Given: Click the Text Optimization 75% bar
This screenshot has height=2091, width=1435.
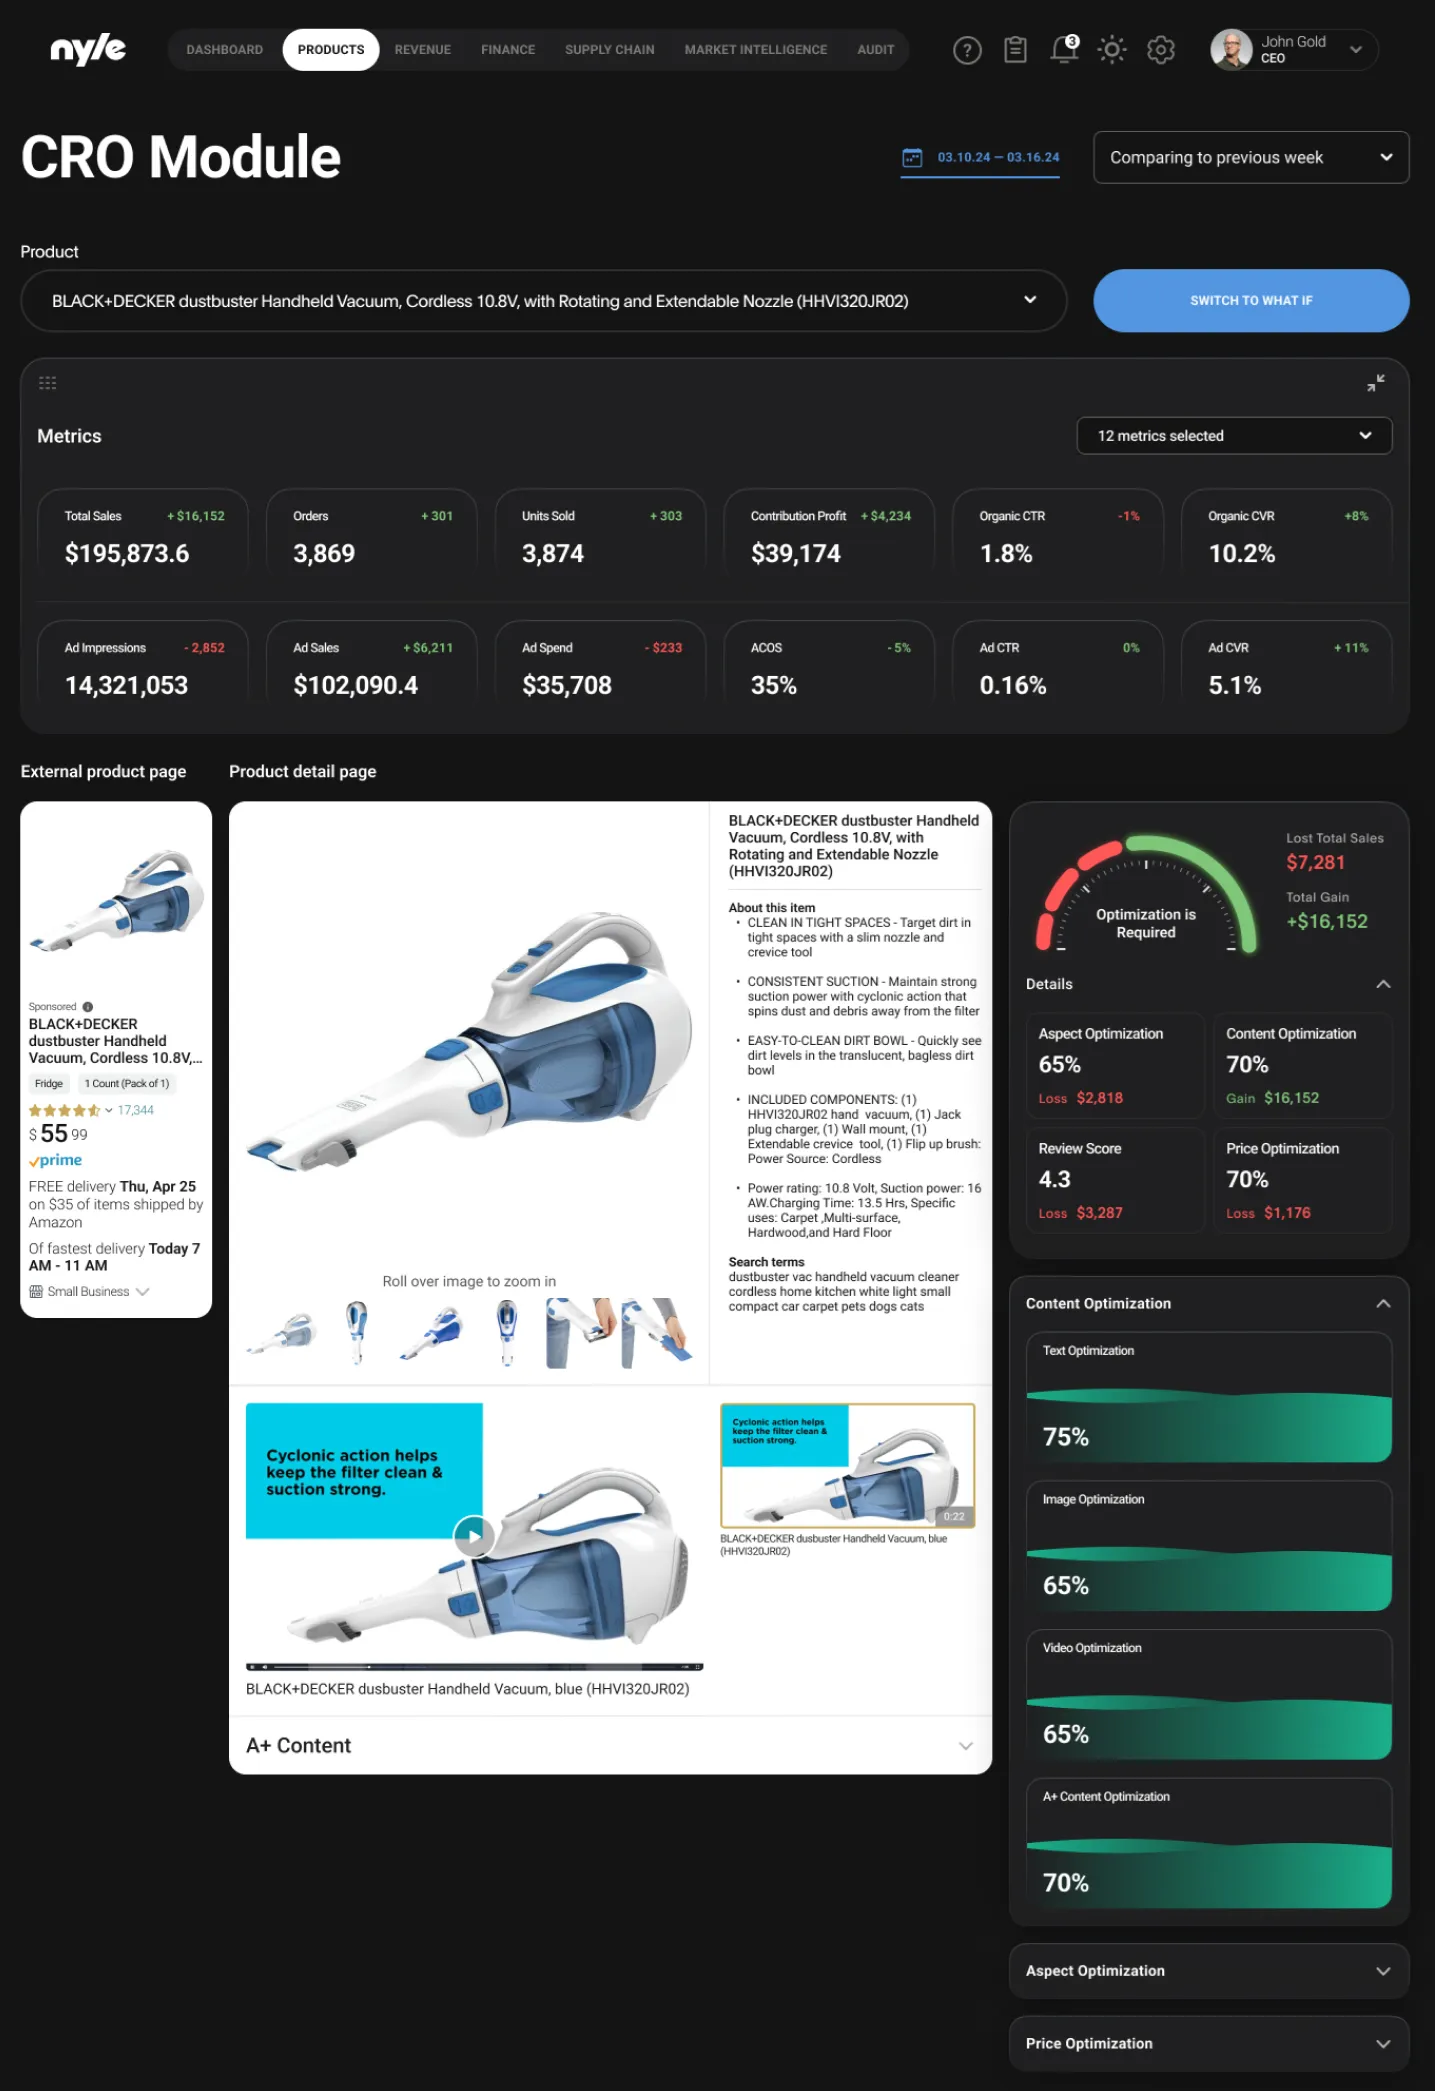Looking at the screenshot, I should 1209,1397.
